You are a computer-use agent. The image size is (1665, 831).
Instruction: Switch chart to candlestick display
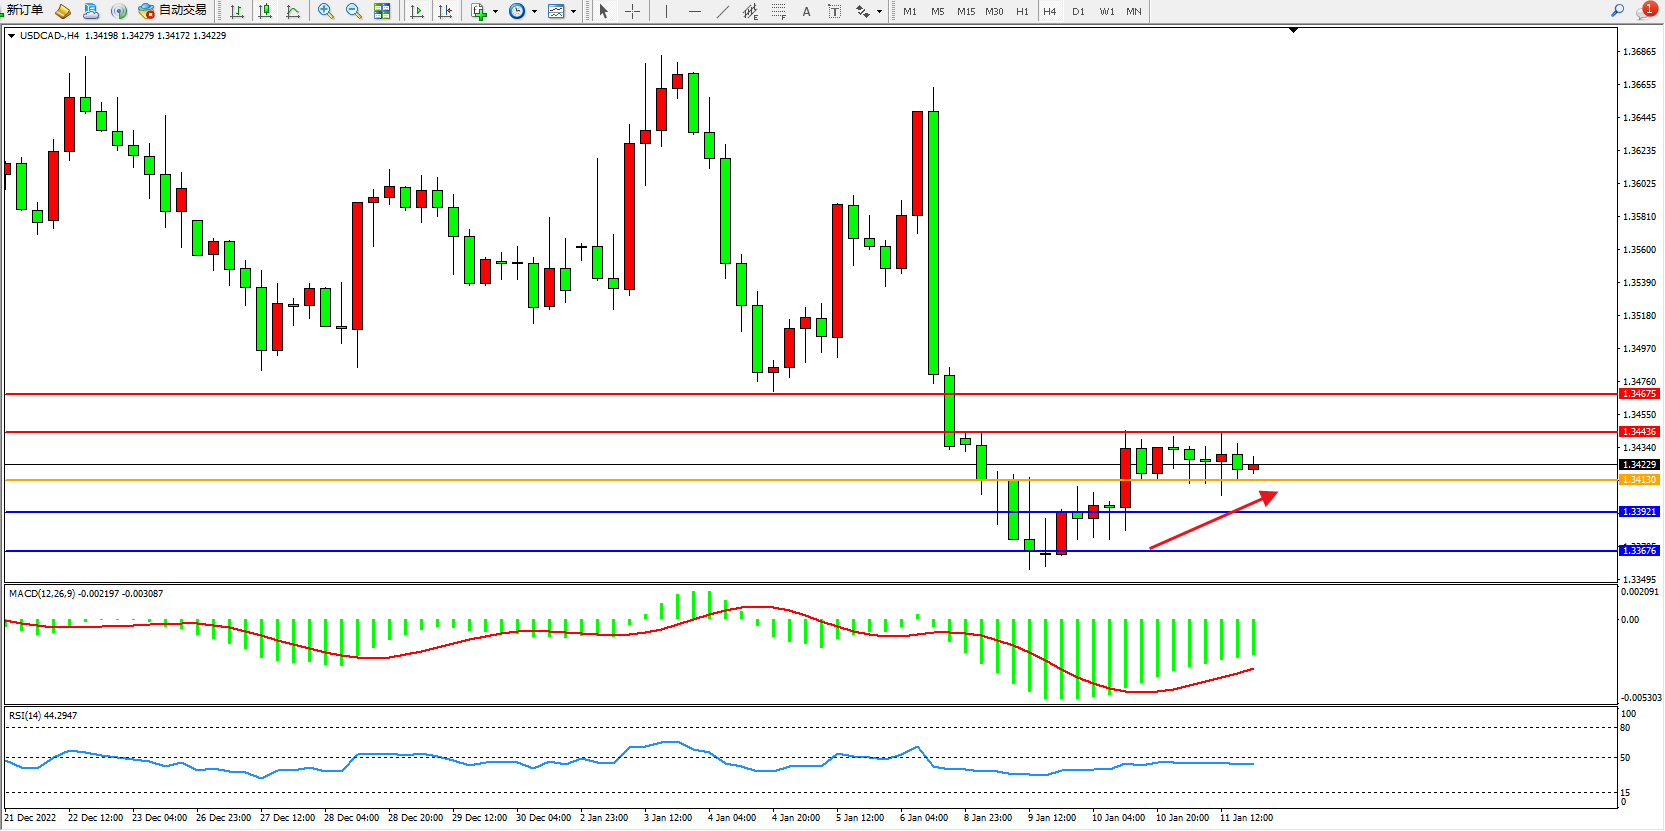click(x=265, y=11)
